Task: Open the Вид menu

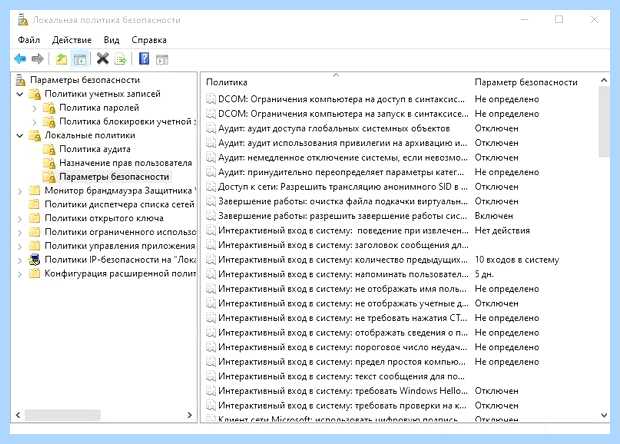Action: pyautogui.click(x=112, y=40)
